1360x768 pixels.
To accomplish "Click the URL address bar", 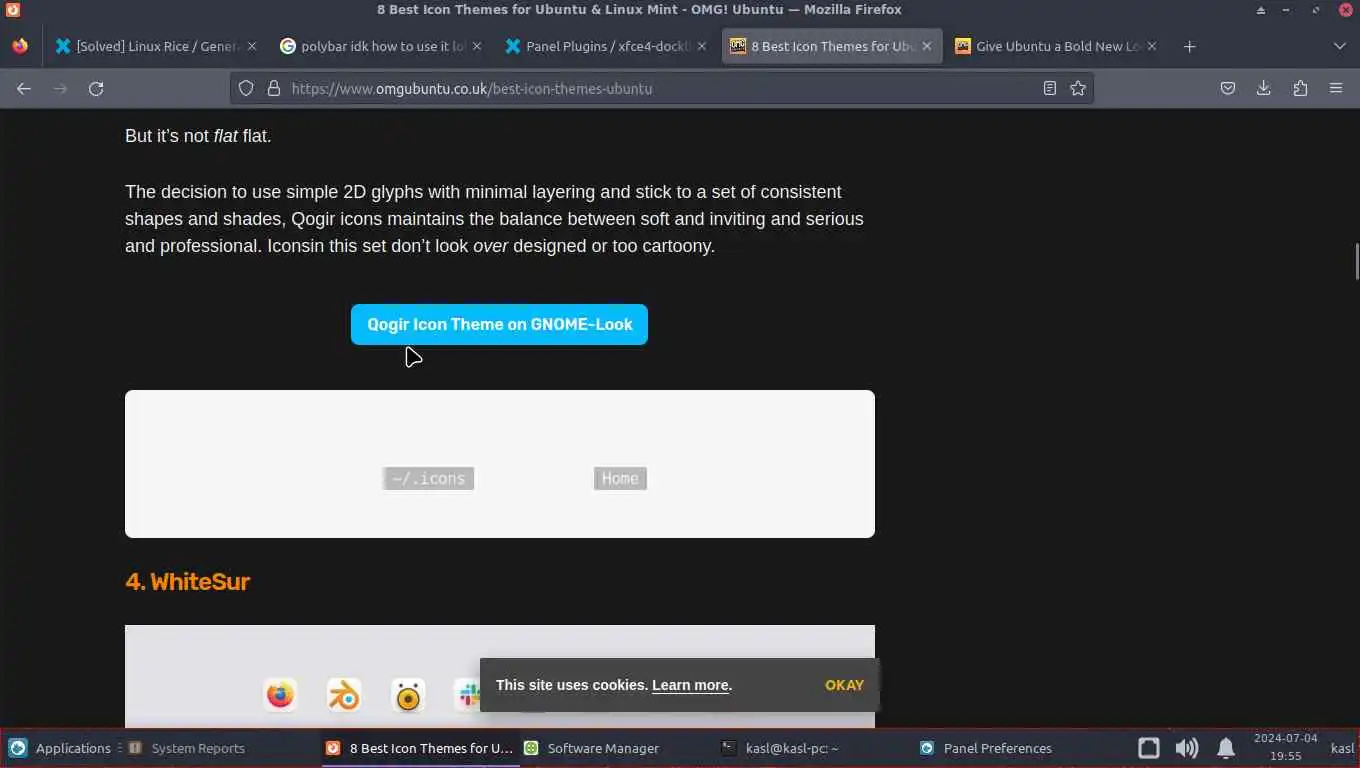I will pos(660,88).
